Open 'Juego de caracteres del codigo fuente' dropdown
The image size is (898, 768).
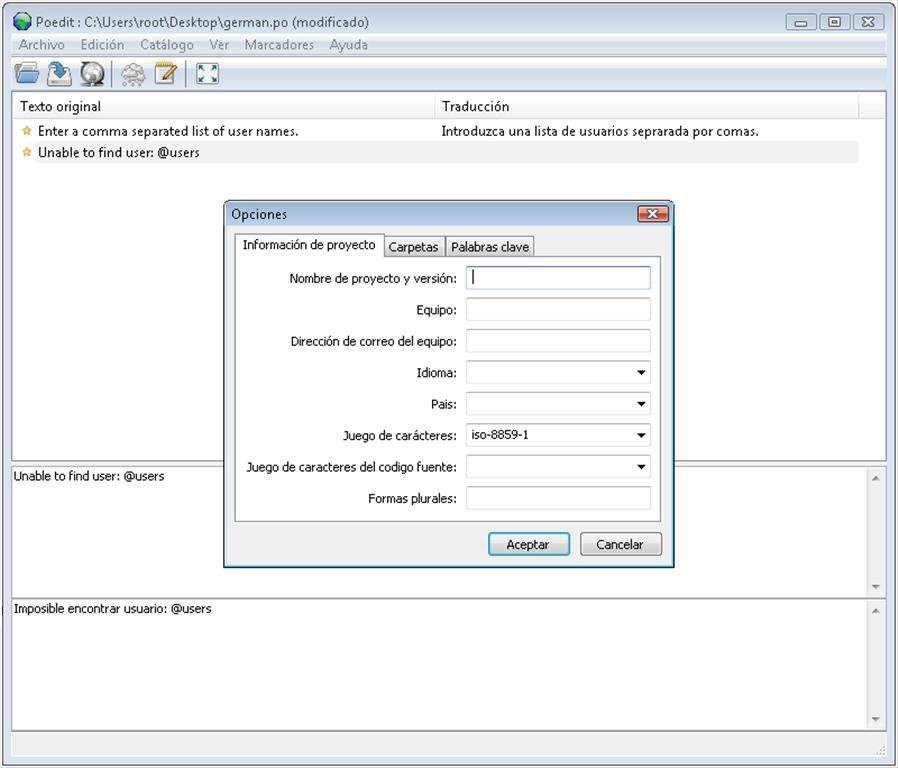point(640,467)
